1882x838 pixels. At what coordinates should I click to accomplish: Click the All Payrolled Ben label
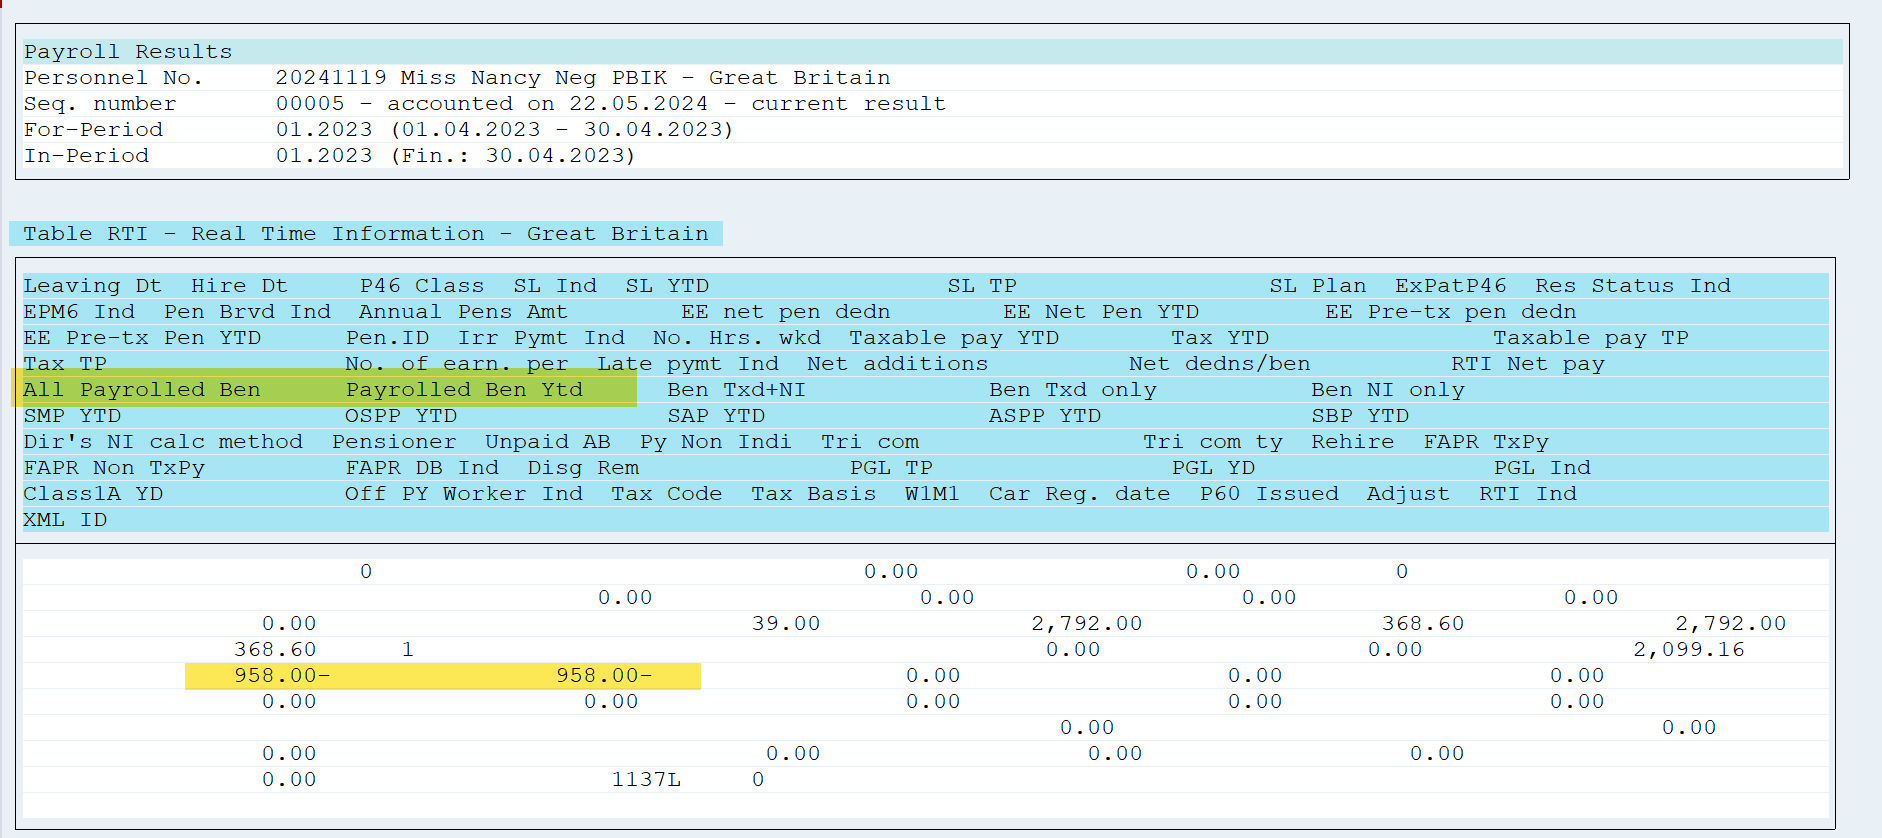pyautogui.click(x=142, y=390)
